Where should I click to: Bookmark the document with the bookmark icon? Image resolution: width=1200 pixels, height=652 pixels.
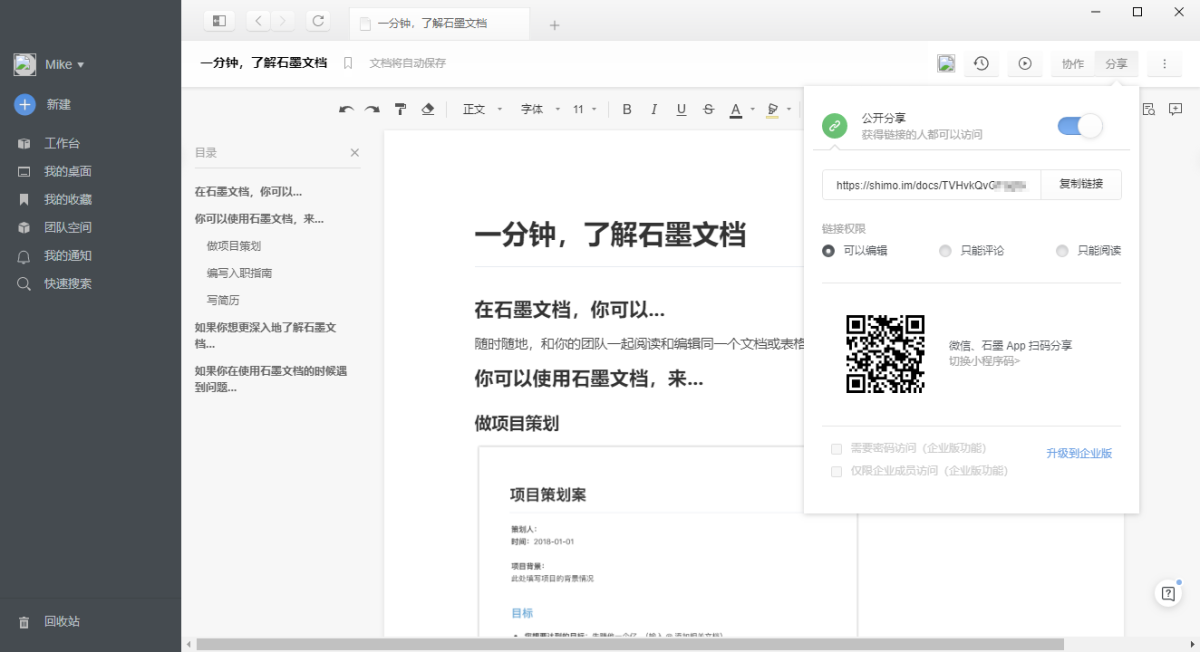point(348,63)
